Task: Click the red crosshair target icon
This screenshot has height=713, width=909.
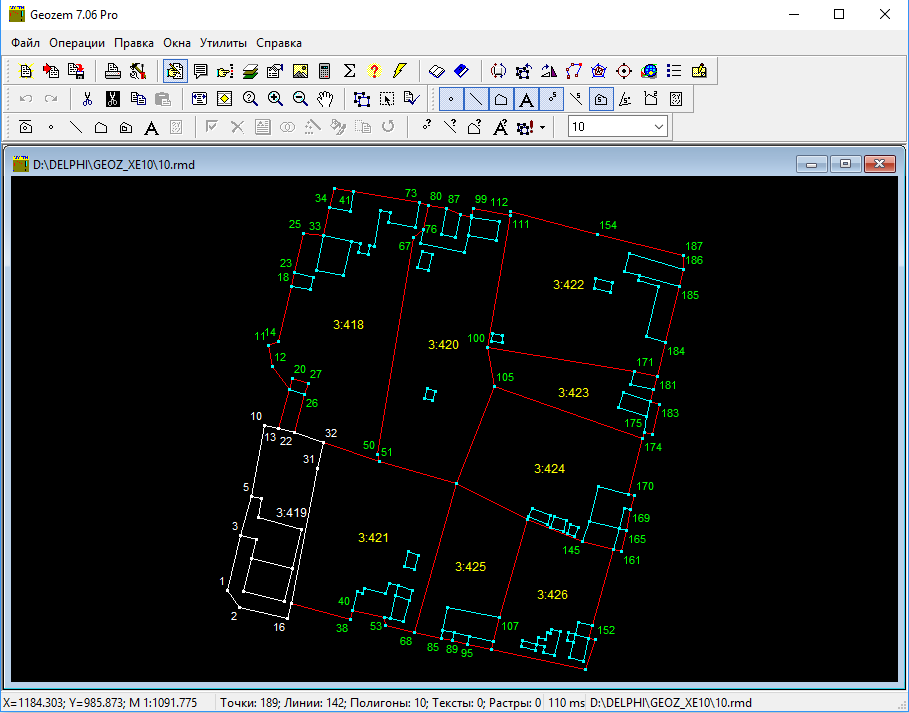Action: point(624,71)
